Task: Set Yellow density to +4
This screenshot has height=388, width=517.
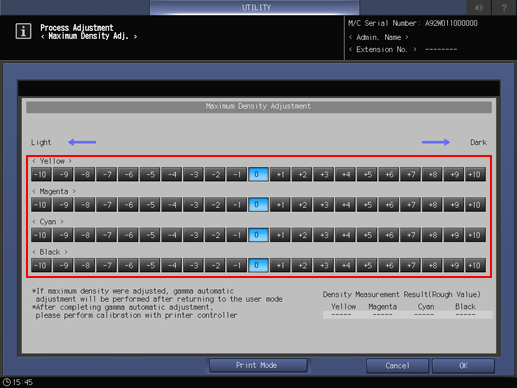Action: point(345,174)
